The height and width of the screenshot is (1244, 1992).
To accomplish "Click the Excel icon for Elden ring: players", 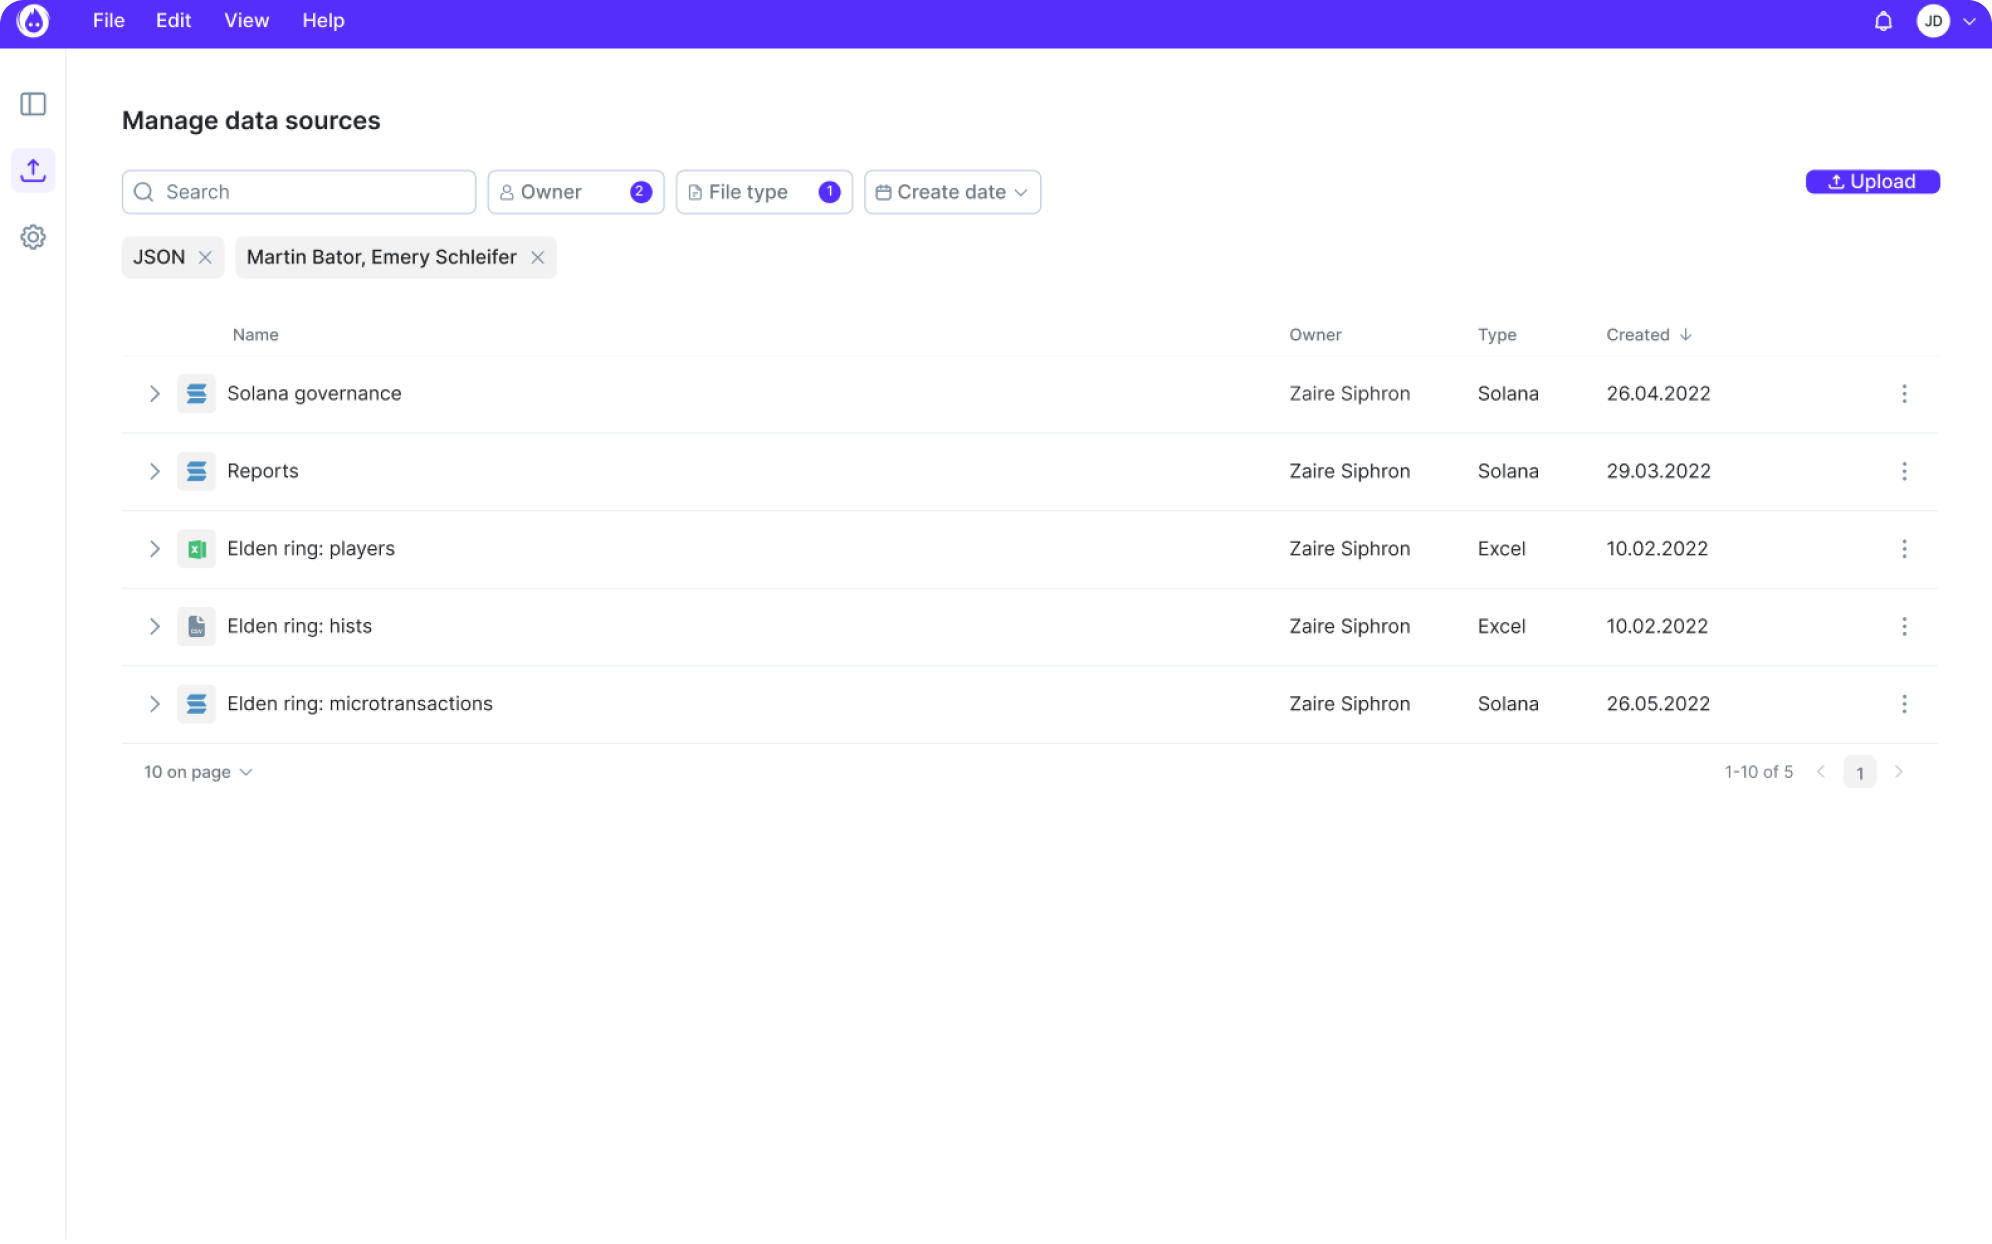I will click(x=196, y=548).
